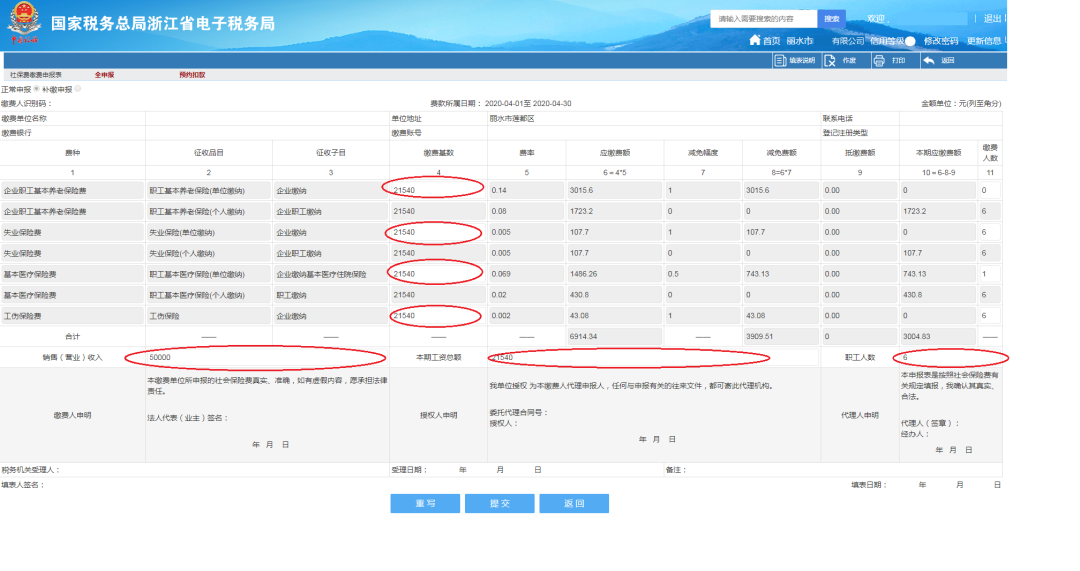This screenshot has width=1080, height=571.
Task: Click 单位地址 text 丽水市莲都区
Action: (512, 118)
